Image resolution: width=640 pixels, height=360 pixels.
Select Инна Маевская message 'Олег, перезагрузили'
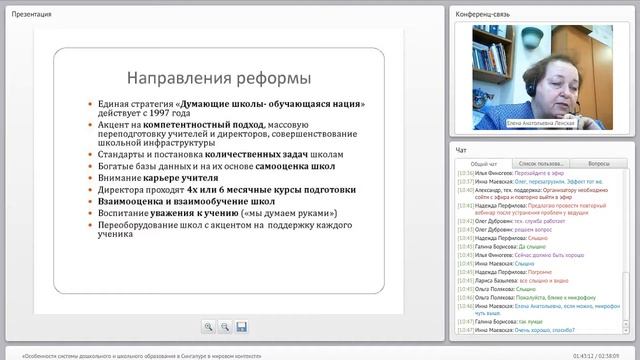pyautogui.click(x=530, y=182)
